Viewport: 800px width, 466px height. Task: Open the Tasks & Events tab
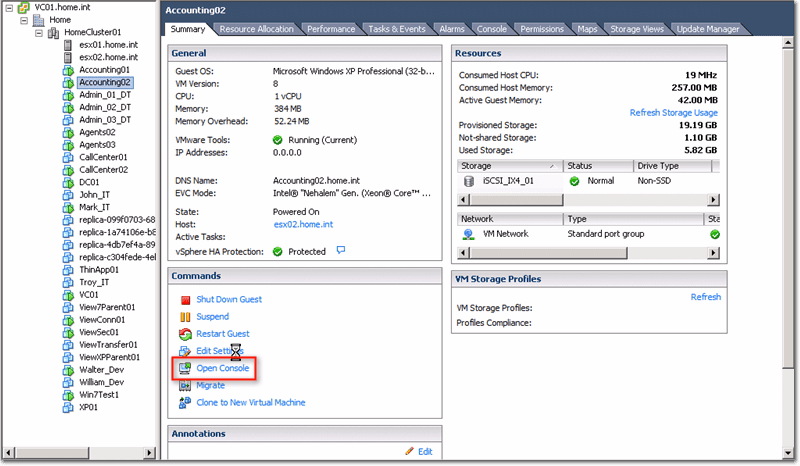click(397, 29)
